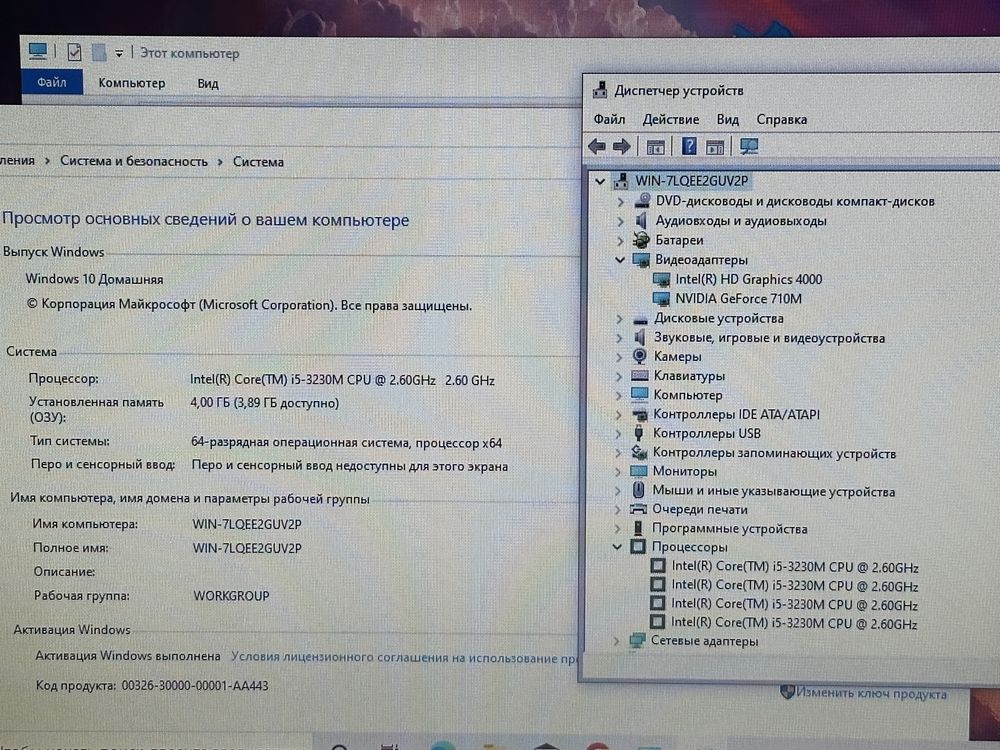Open the license agreement terms link
The height and width of the screenshot is (750, 1000).
click(404, 658)
